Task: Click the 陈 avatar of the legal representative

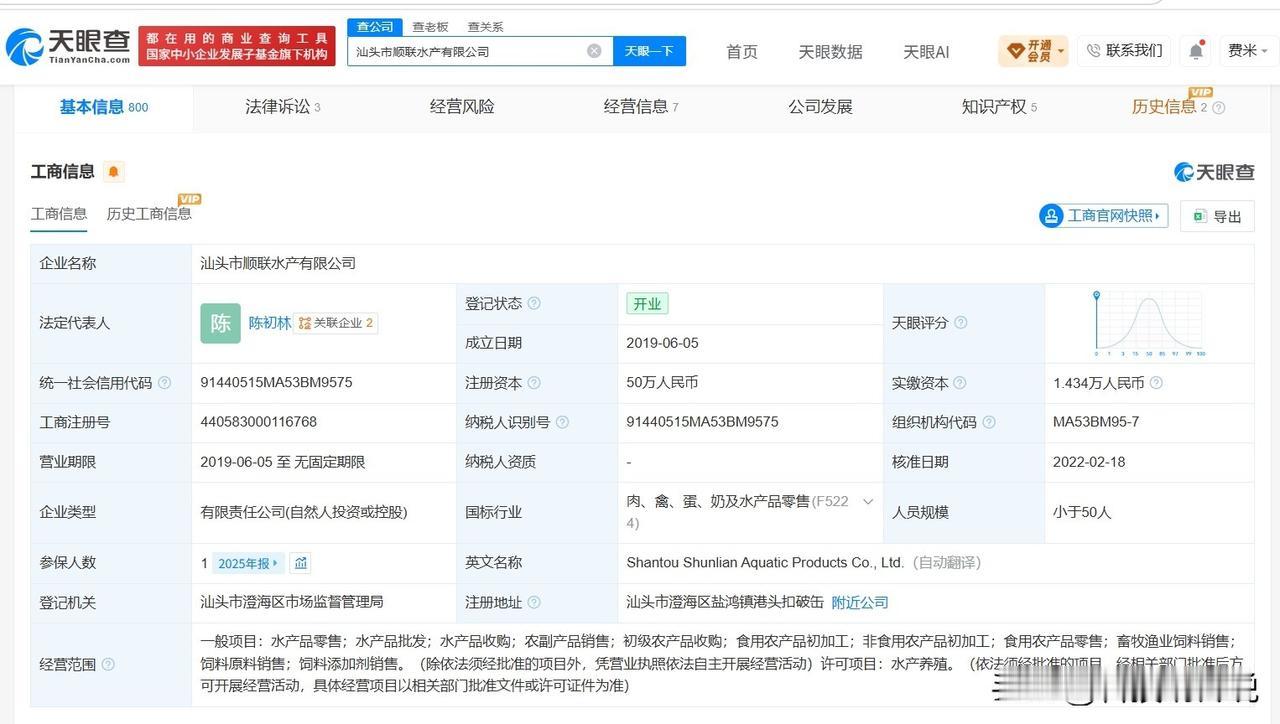Action: point(220,323)
